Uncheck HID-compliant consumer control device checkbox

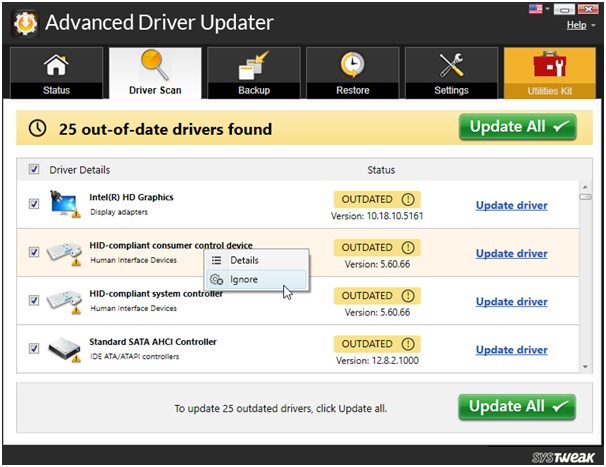click(x=34, y=252)
